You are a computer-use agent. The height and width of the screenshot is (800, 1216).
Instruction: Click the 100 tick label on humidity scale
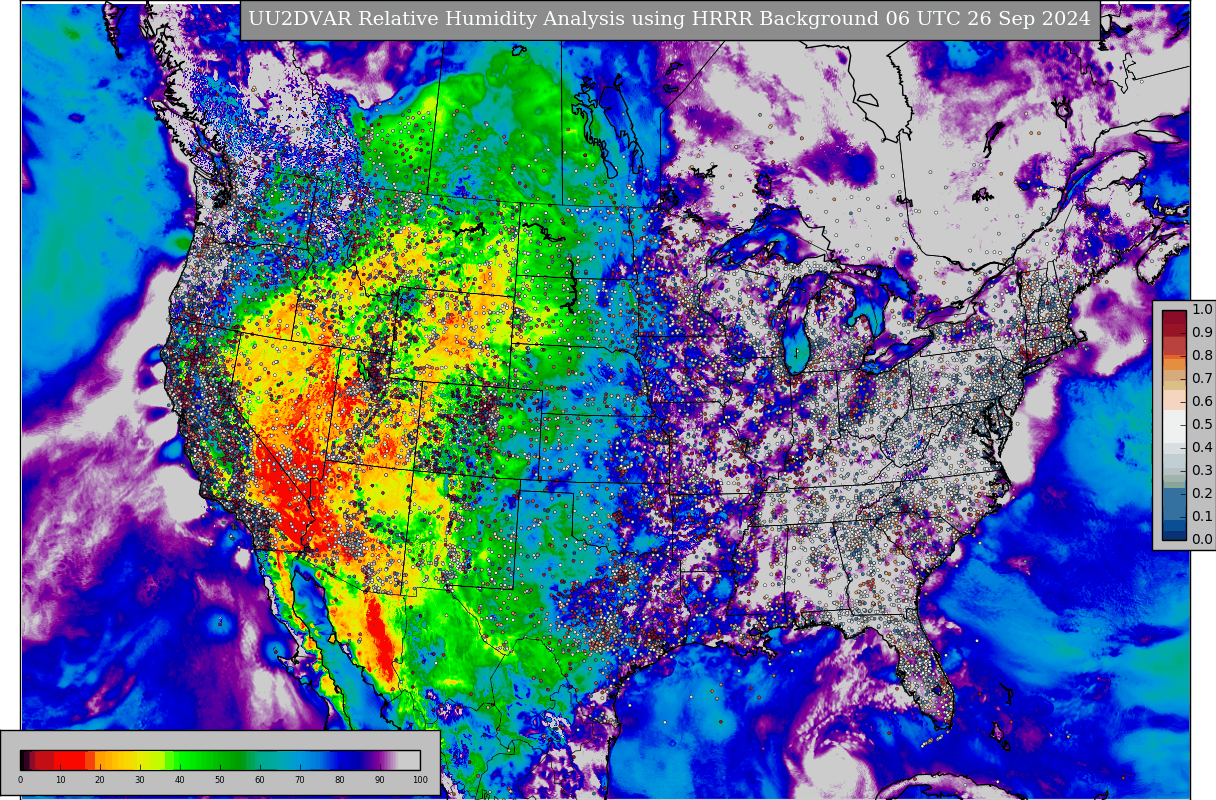click(x=420, y=780)
